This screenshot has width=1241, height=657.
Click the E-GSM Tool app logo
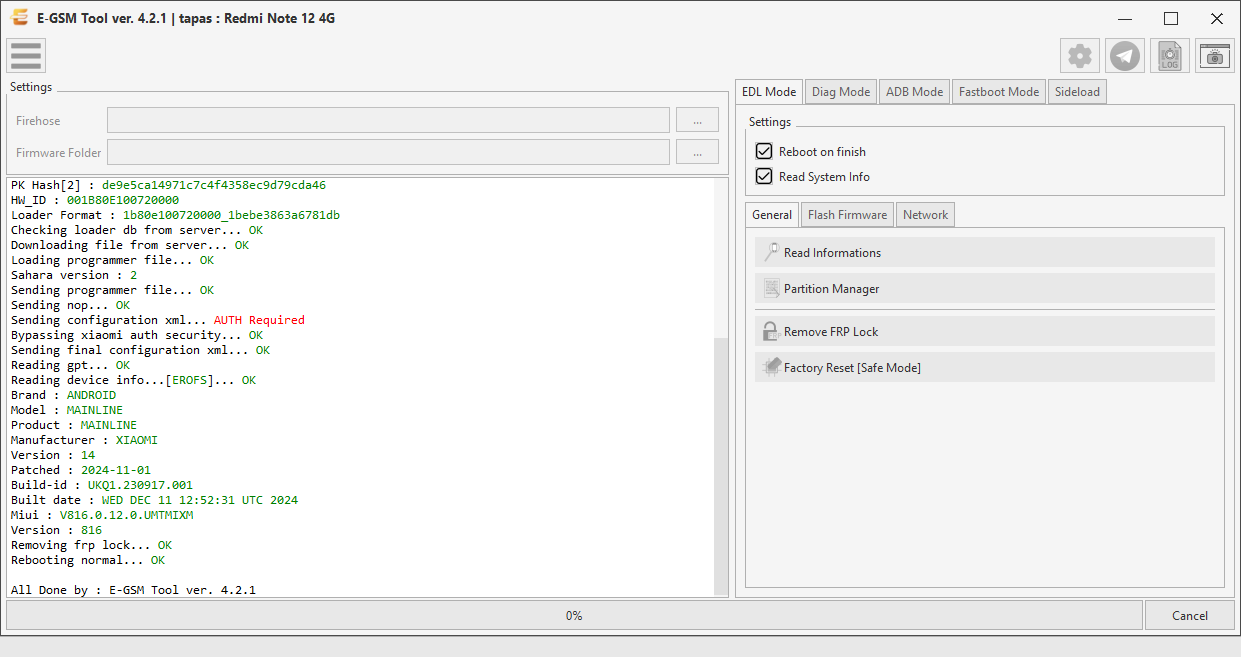click(18, 18)
